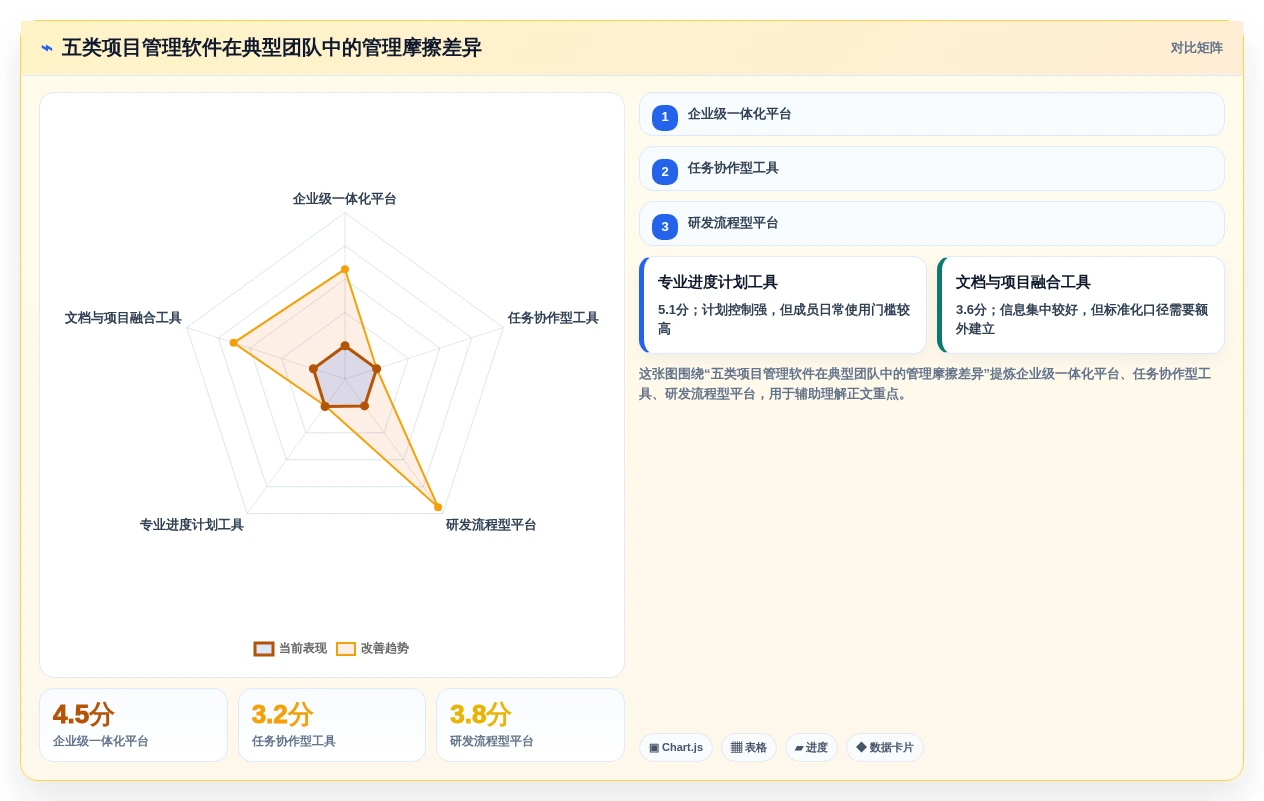Click the 当前表现 text in legend
The image size is (1264, 801).
pyautogui.click(x=303, y=649)
